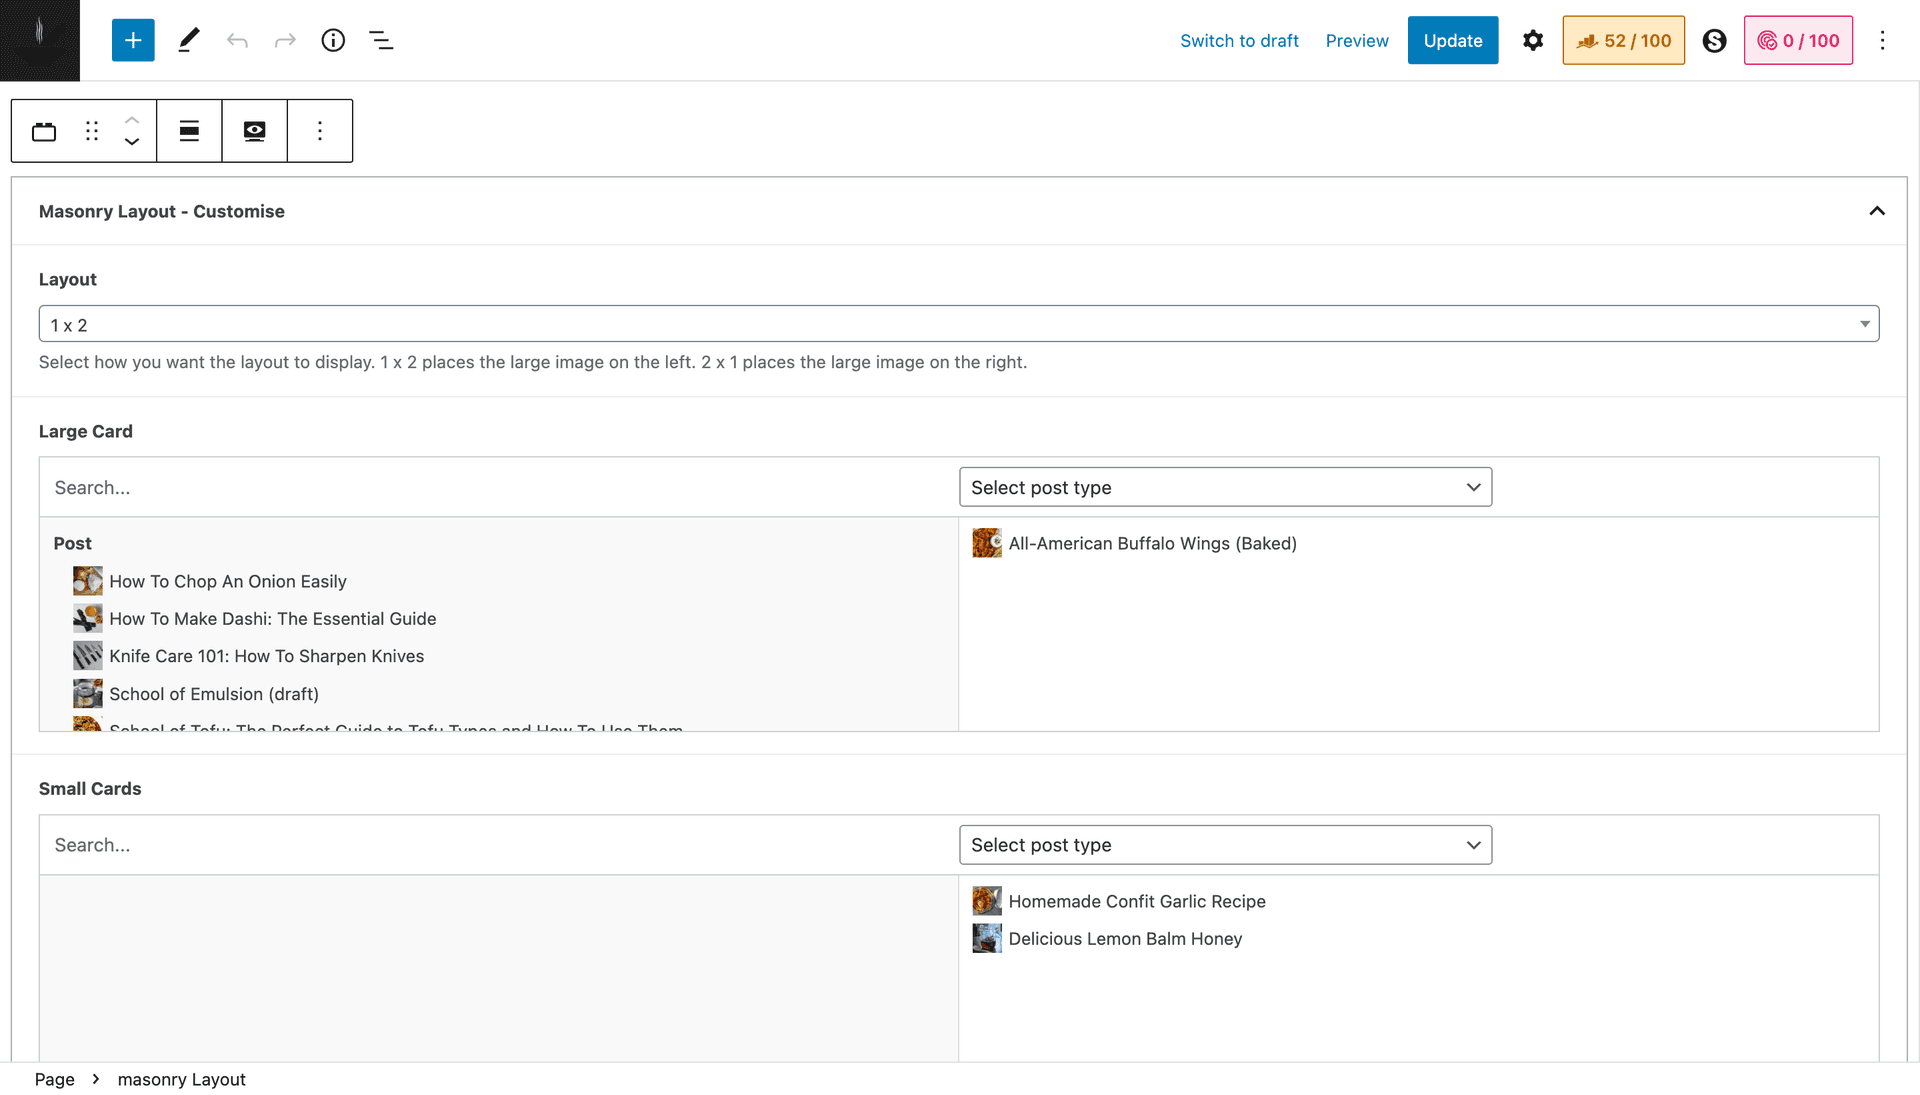1920x1095 pixels.
Task: Open Large Card Select post type dropdown
Action: 1225,487
